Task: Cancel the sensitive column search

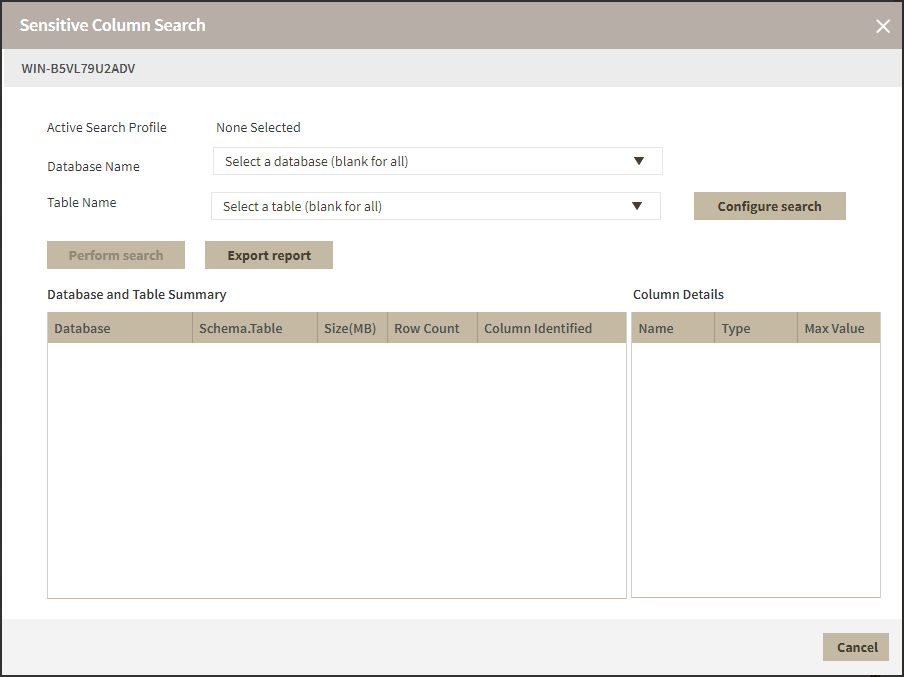Action: [x=856, y=647]
